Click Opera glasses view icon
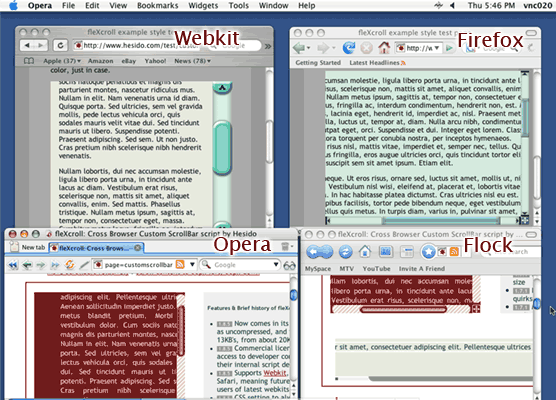Image resolution: width=556 pixels, height=400 pixels. [x=289, y=265]
